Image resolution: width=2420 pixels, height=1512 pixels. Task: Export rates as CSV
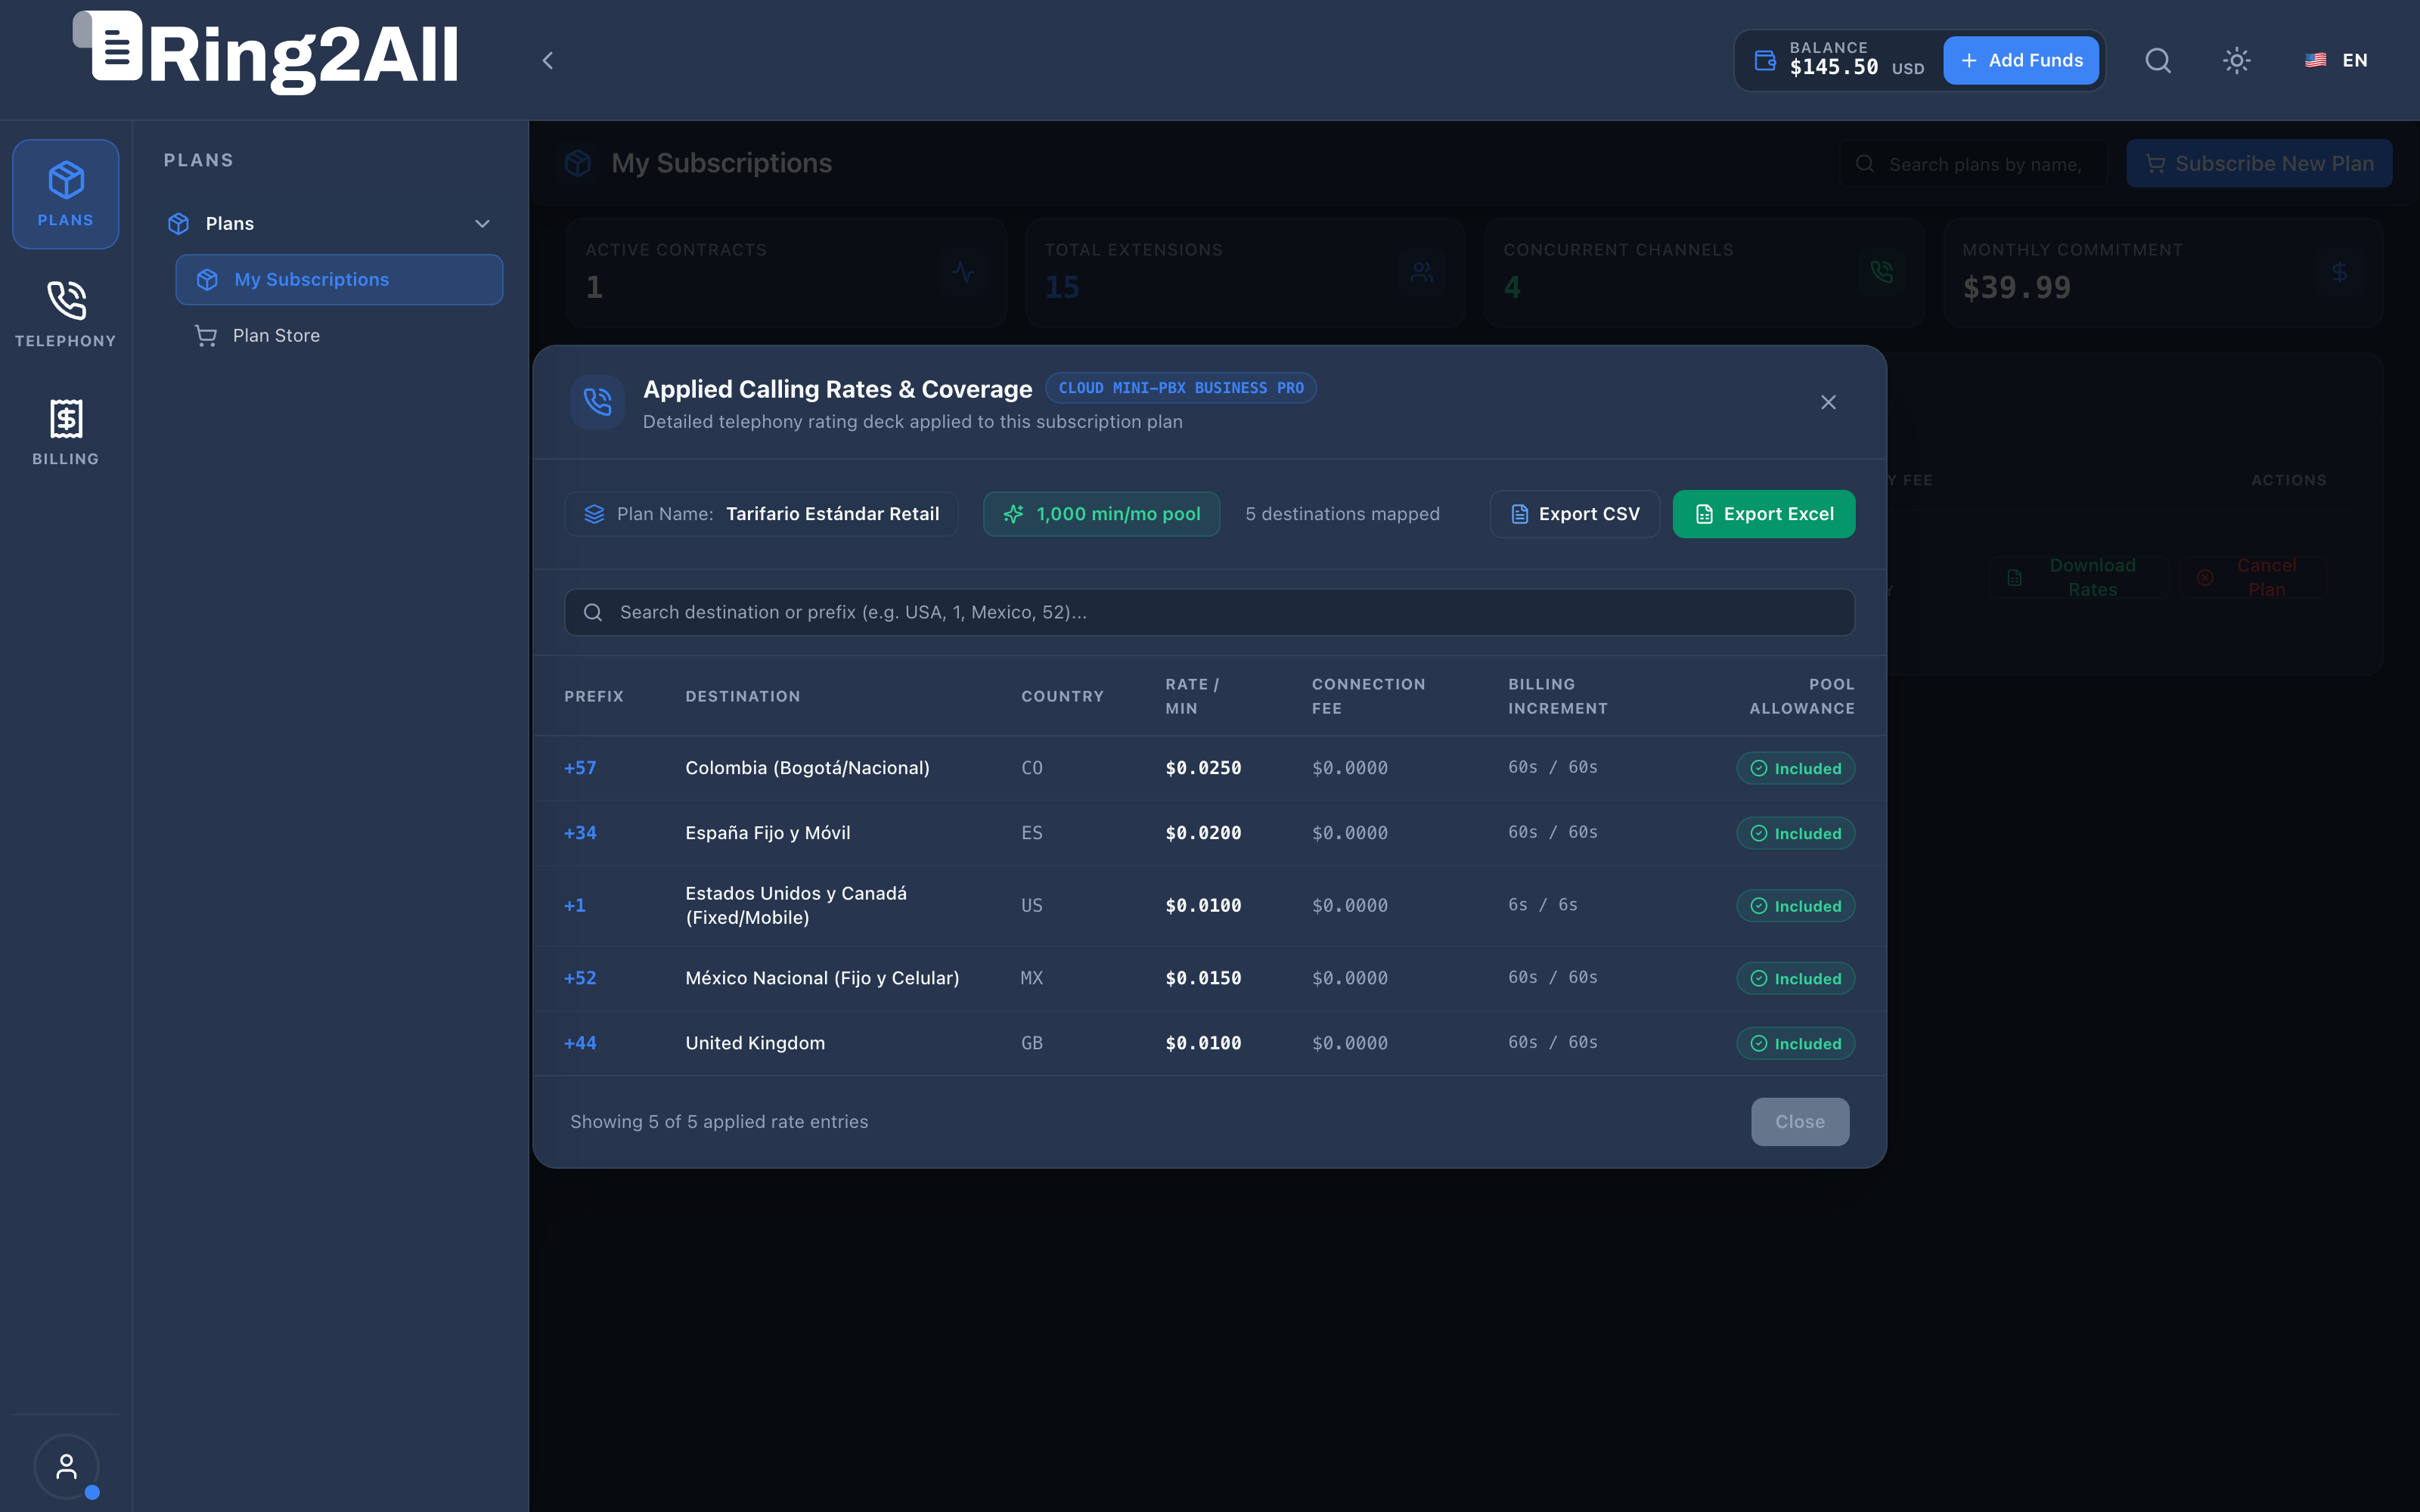coord(1575,514)
